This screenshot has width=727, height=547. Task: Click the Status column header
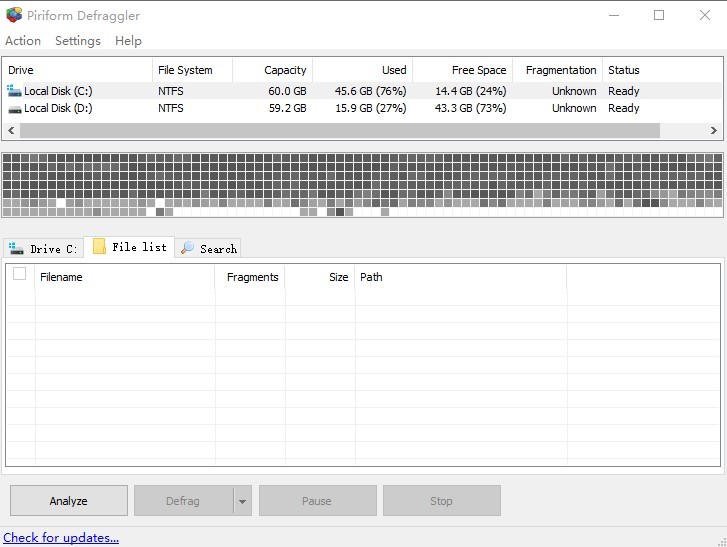[662, 70]
